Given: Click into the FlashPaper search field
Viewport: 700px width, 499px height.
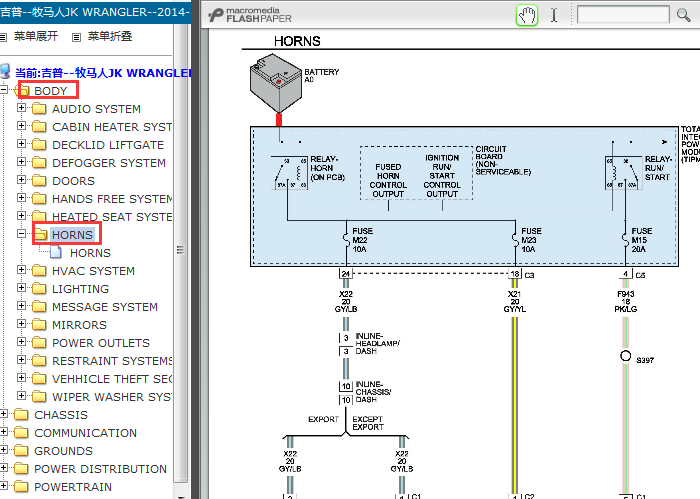Looking at the screenshot, I should click(623, 14).
